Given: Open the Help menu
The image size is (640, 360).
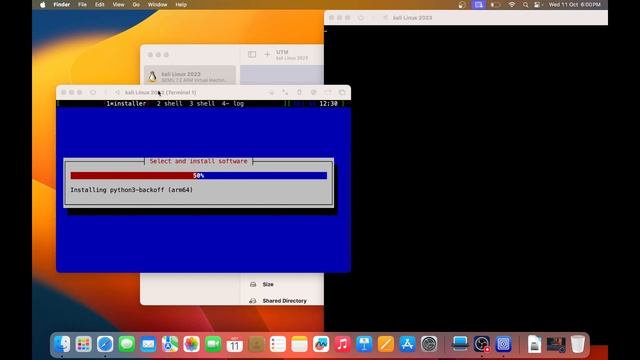Looking at the screenshot, I should tap(181, 5).
